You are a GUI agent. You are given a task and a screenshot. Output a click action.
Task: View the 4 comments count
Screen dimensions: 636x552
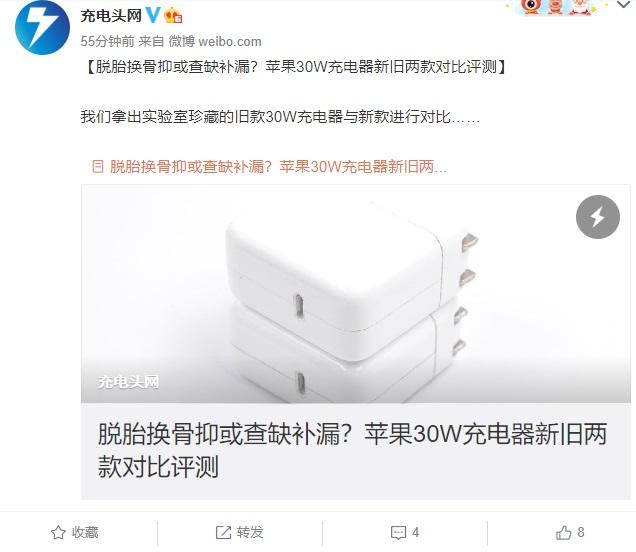coord(415,533)
